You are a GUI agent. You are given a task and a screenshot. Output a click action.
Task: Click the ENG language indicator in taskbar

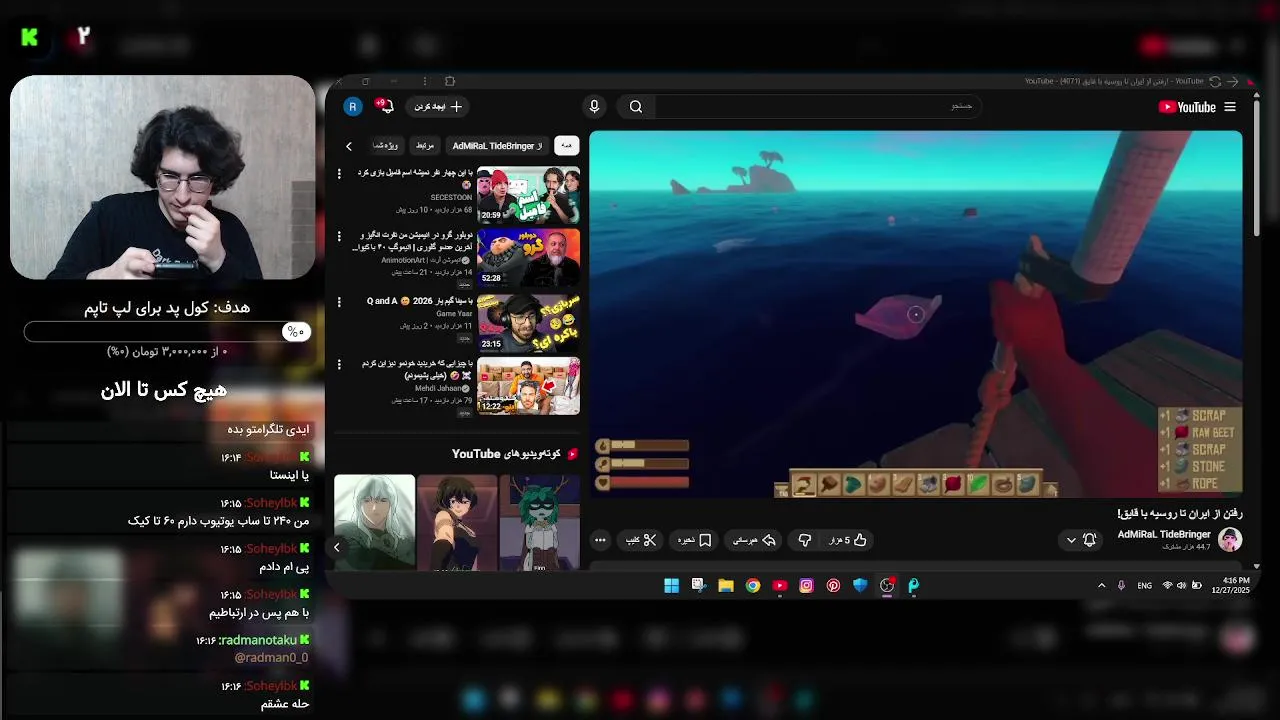[x=1144, y=586]
